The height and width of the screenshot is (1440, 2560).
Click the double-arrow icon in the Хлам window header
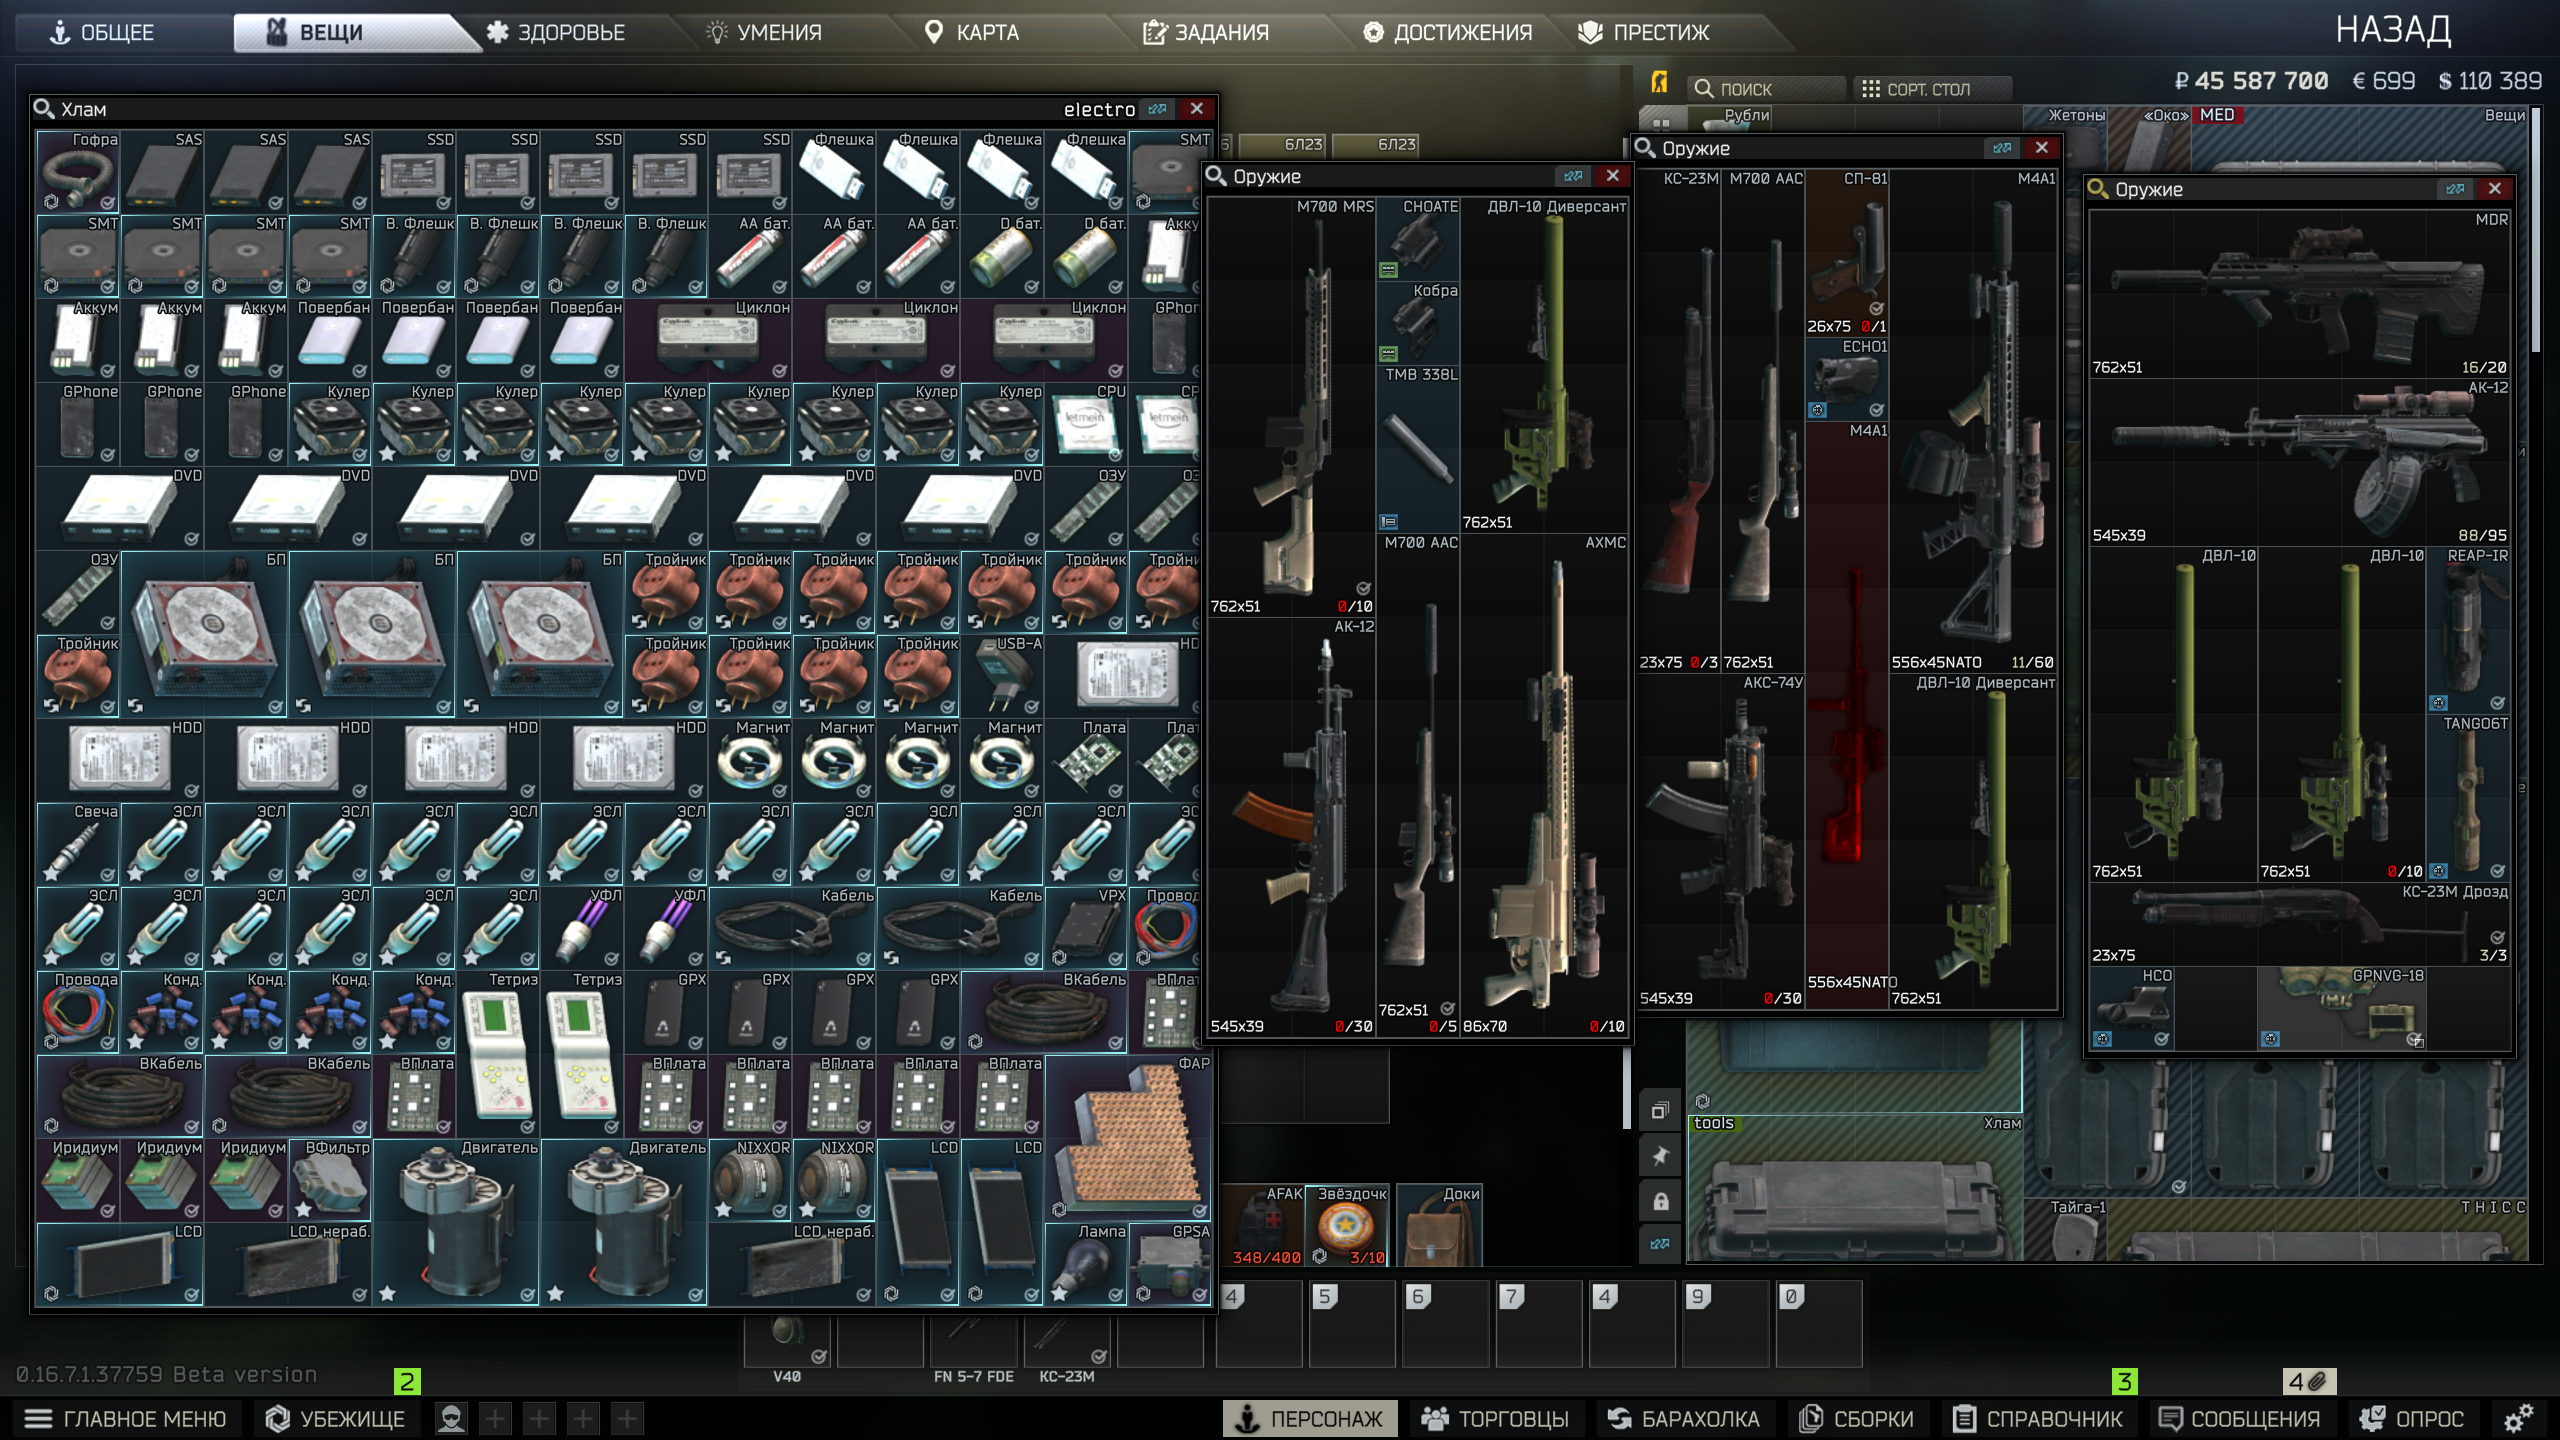click(1158, 109)
